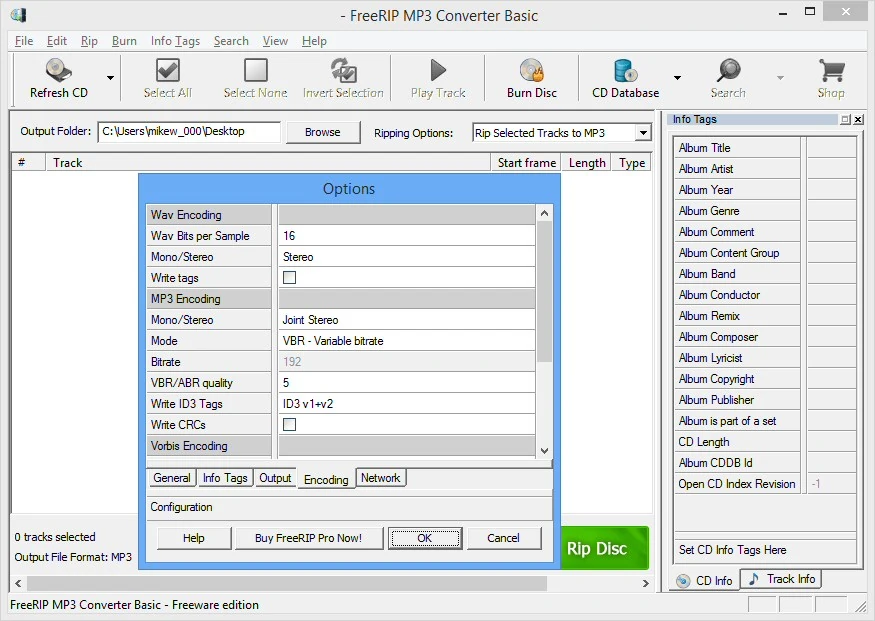Click the green Rip Disc button
This screenshot has height=621, width=875.
click(x=605, y=548)
